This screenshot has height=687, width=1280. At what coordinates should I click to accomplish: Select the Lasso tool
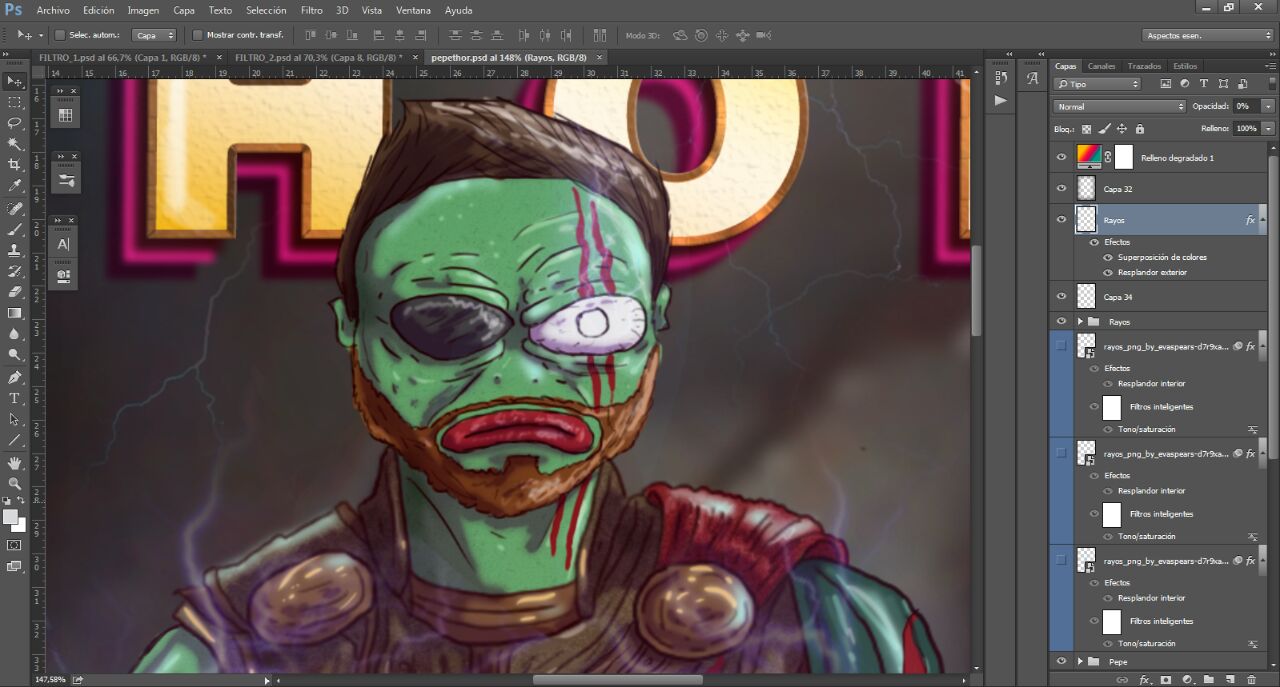coord(14,123)
